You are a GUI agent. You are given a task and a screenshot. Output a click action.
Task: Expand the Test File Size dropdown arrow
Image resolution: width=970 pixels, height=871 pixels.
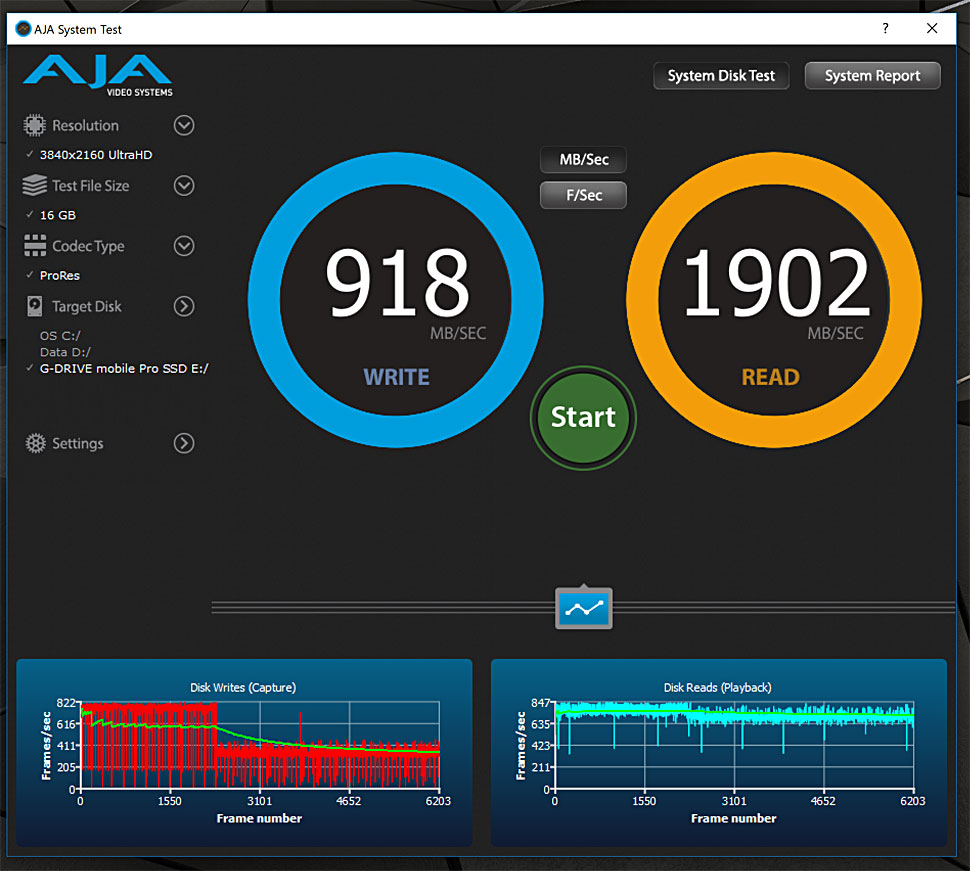pos(184,186)
